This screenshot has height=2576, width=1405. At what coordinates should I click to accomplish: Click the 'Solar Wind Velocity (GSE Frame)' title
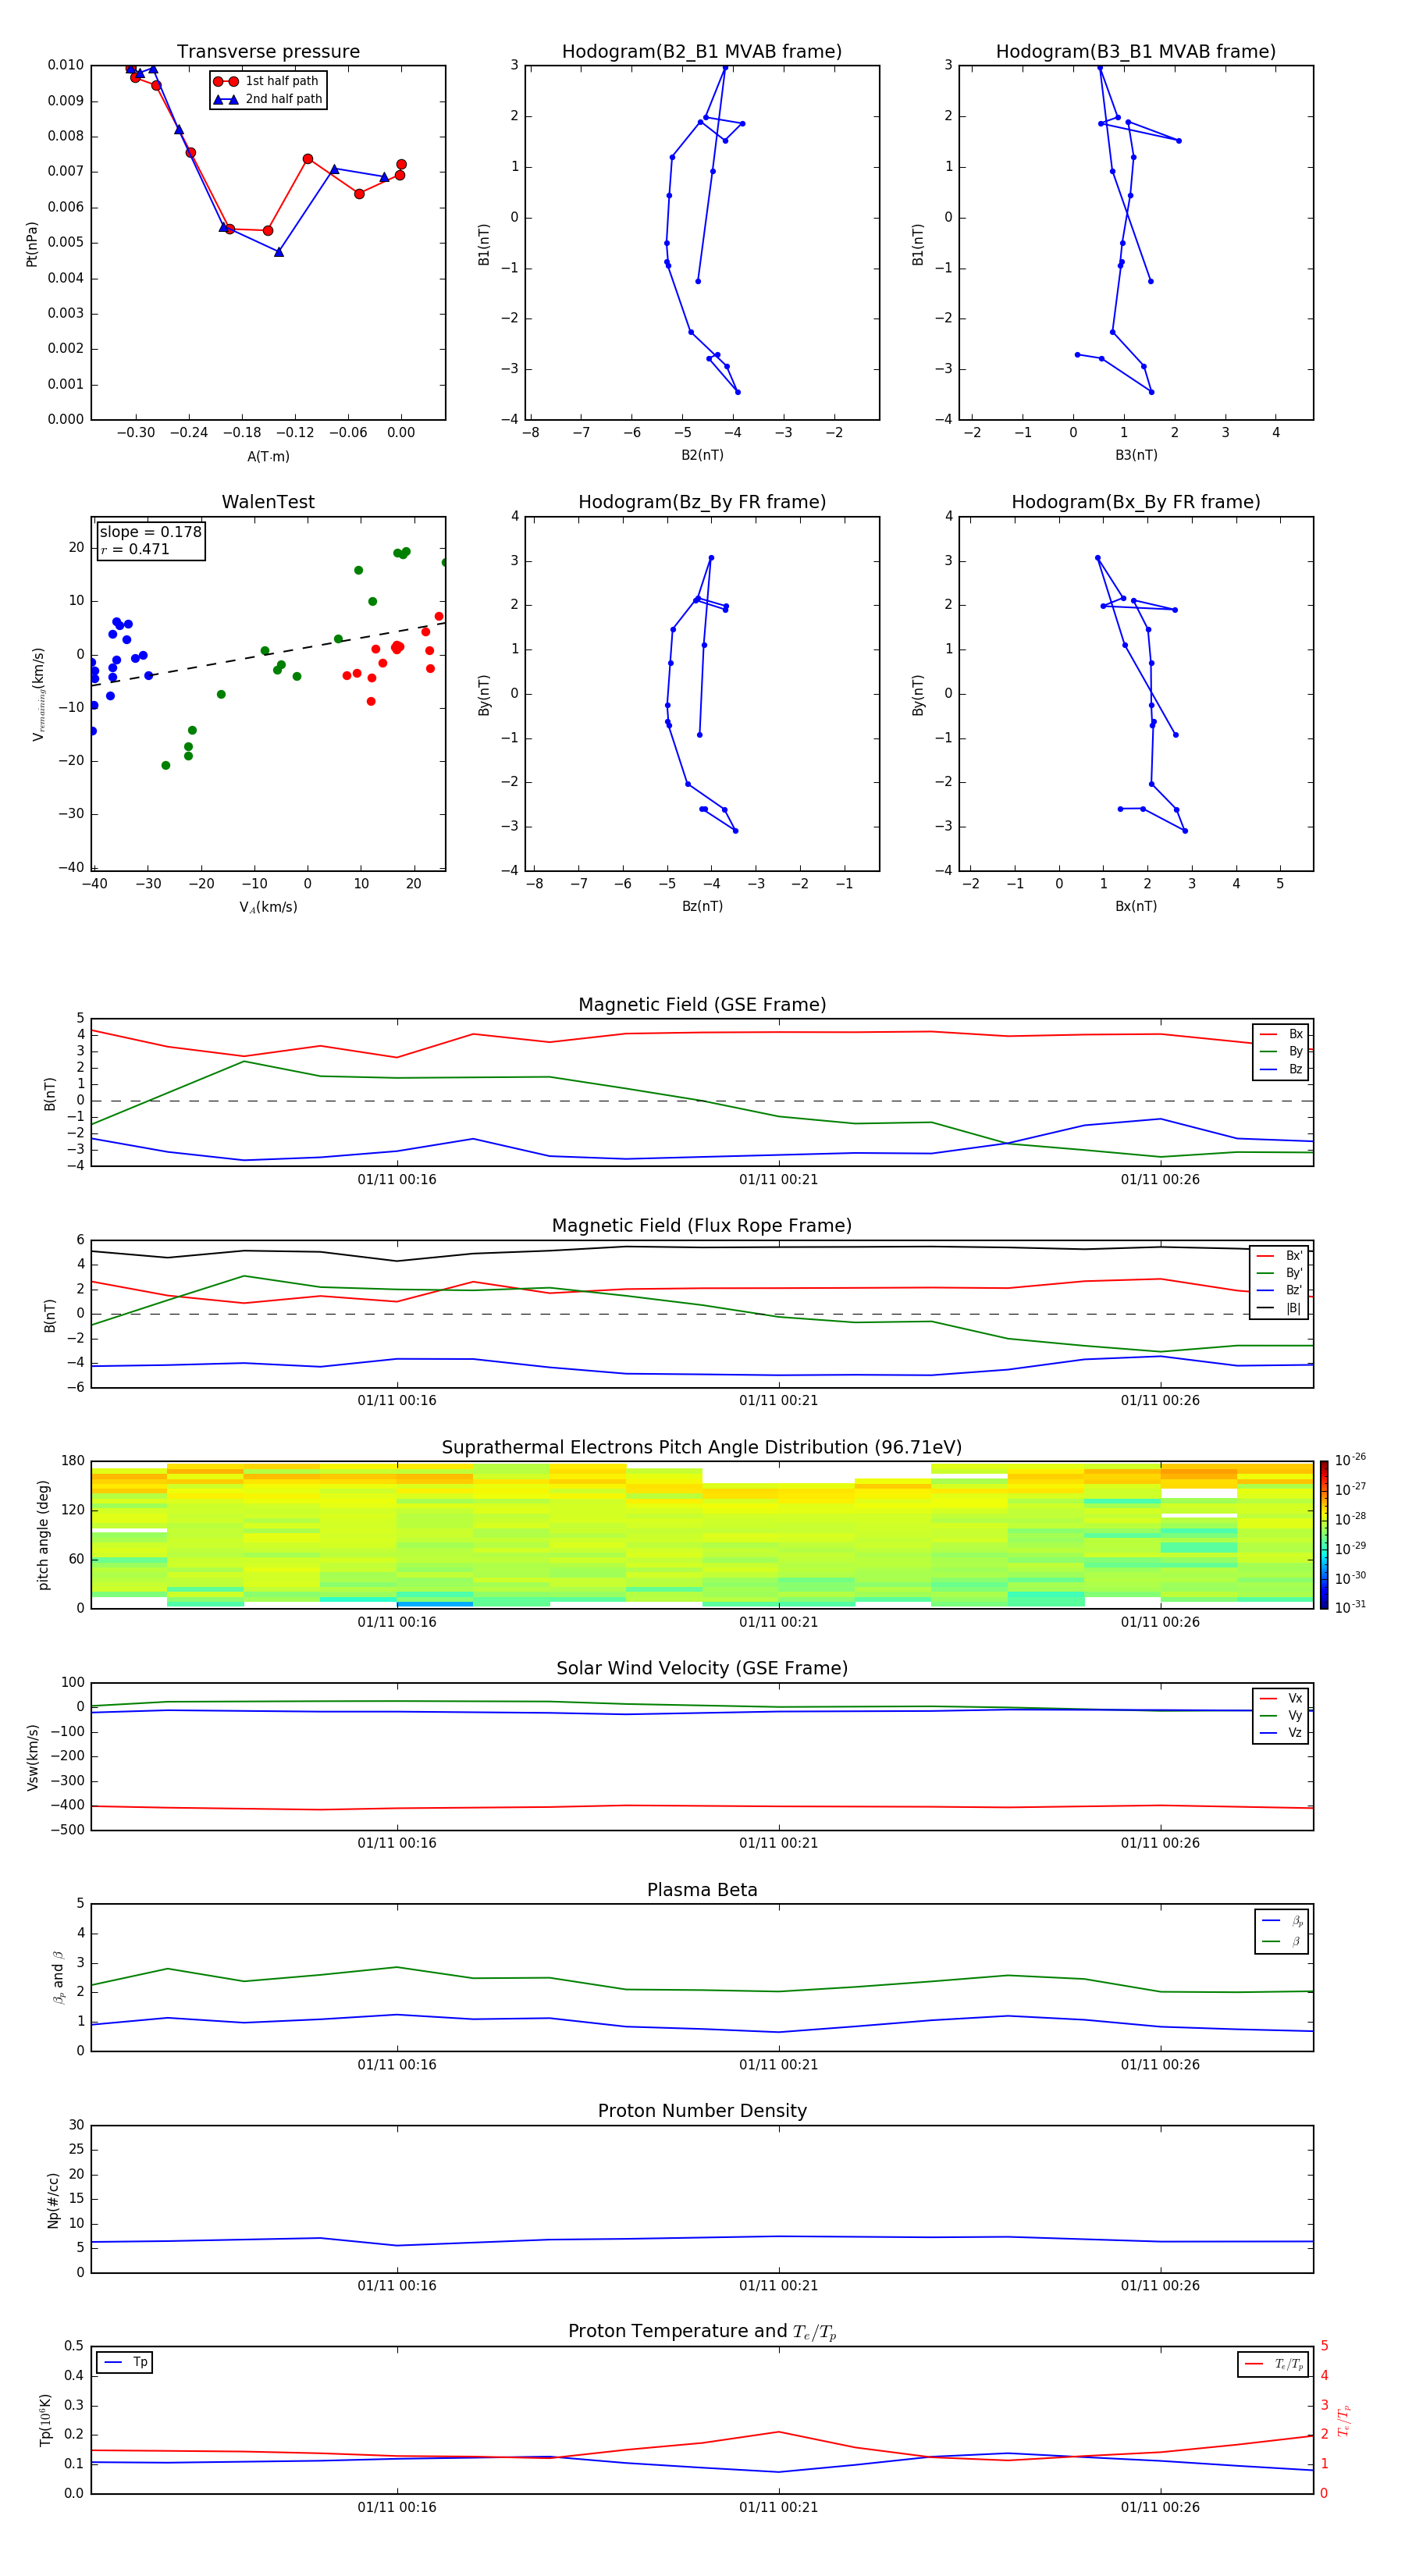point(702,1669)
